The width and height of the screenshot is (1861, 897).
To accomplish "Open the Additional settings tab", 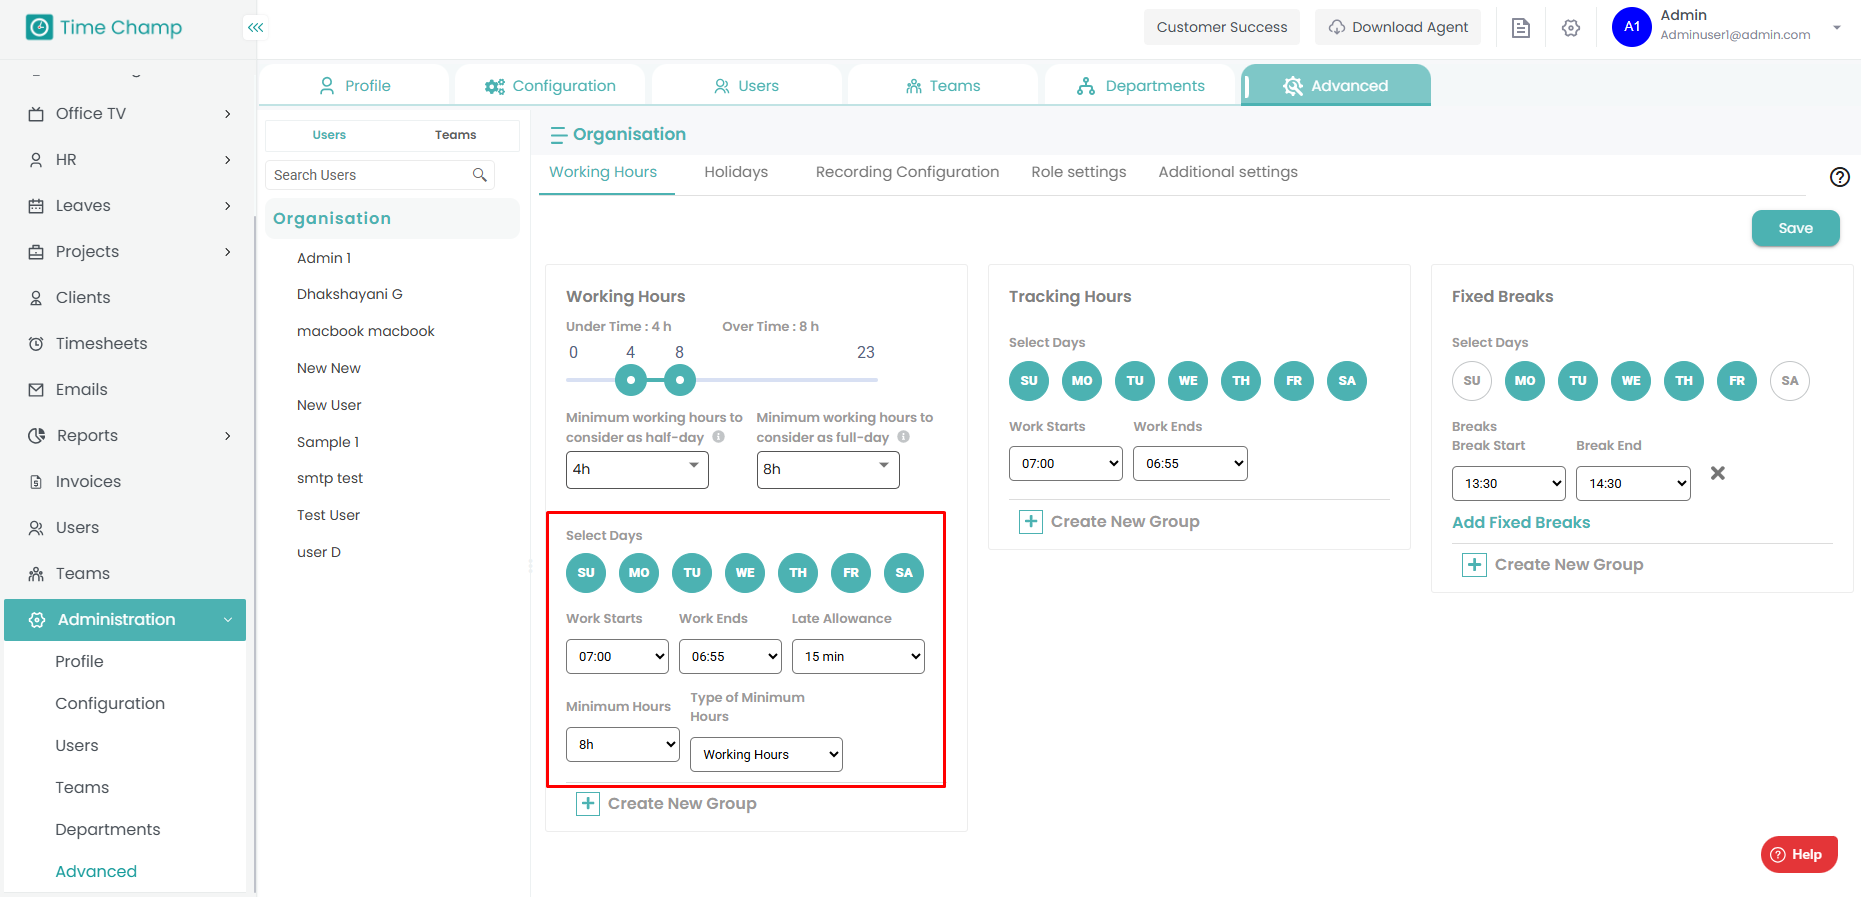I will [x=1228, y=172].
